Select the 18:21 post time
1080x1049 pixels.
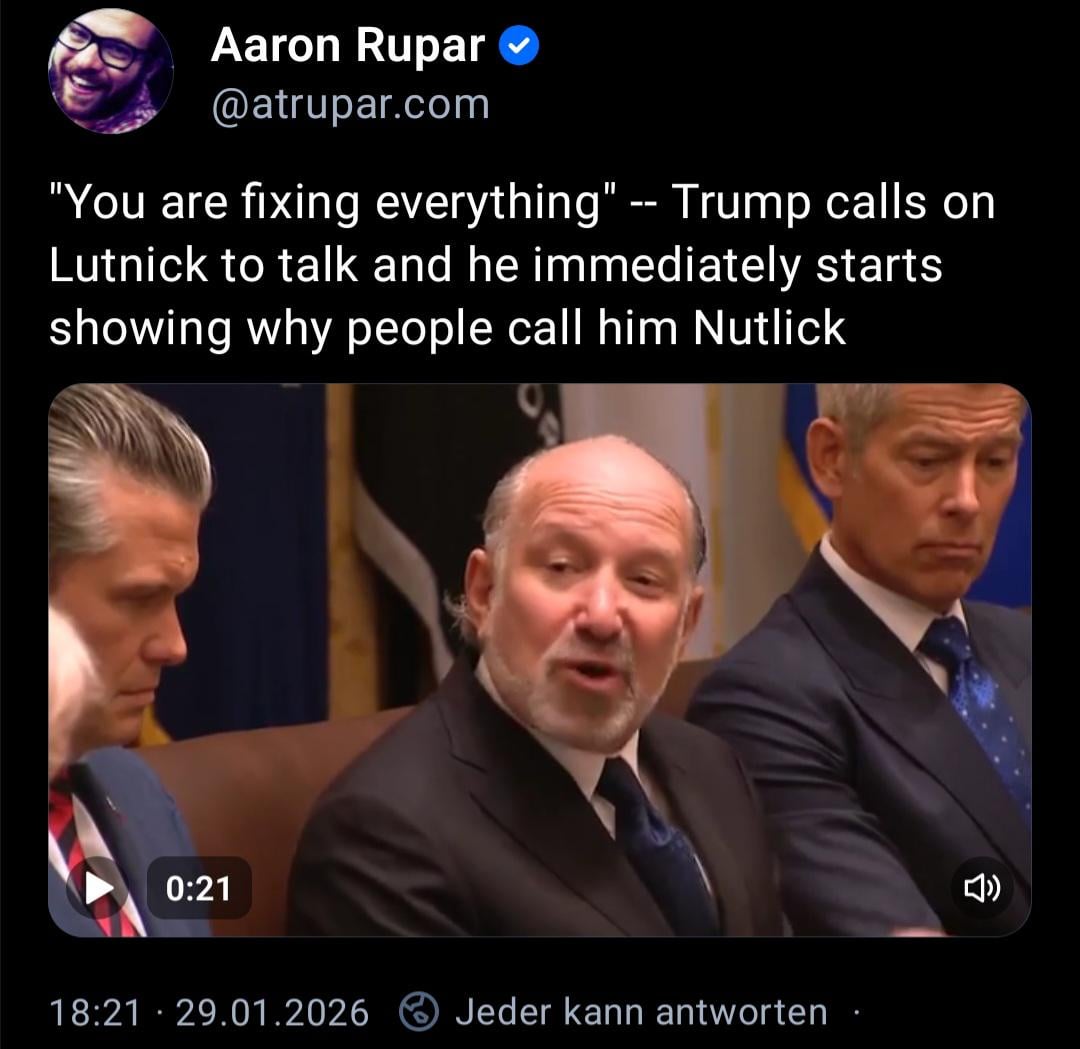[94, 1012]
